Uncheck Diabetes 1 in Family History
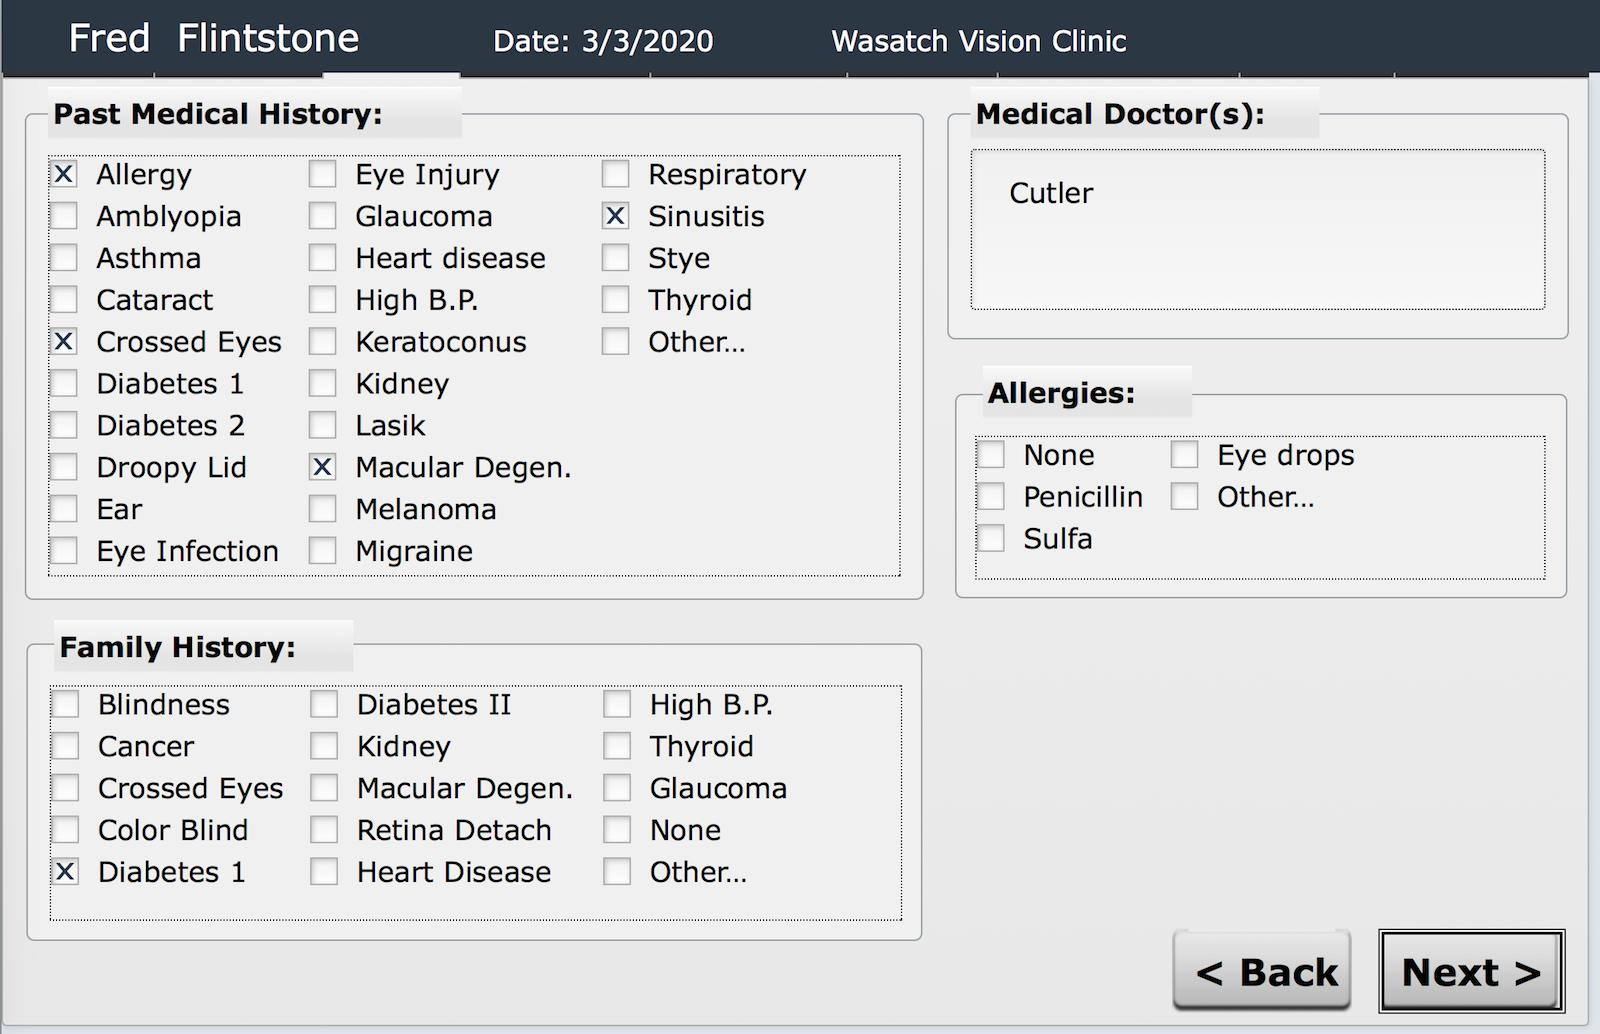Image resolution: width=1600 pixels, height=1034 pixels. (x=66, y=872)
